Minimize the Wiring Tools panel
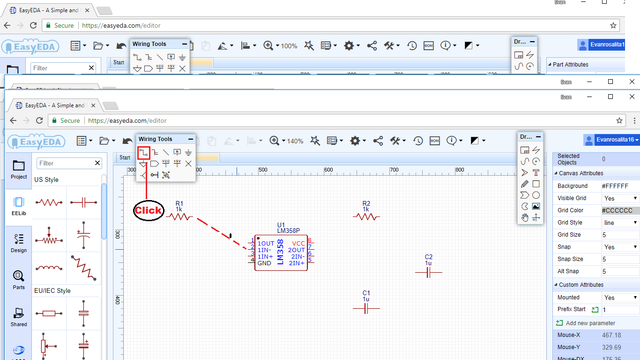The image size is (640, 360). click(x=190, y=139)
